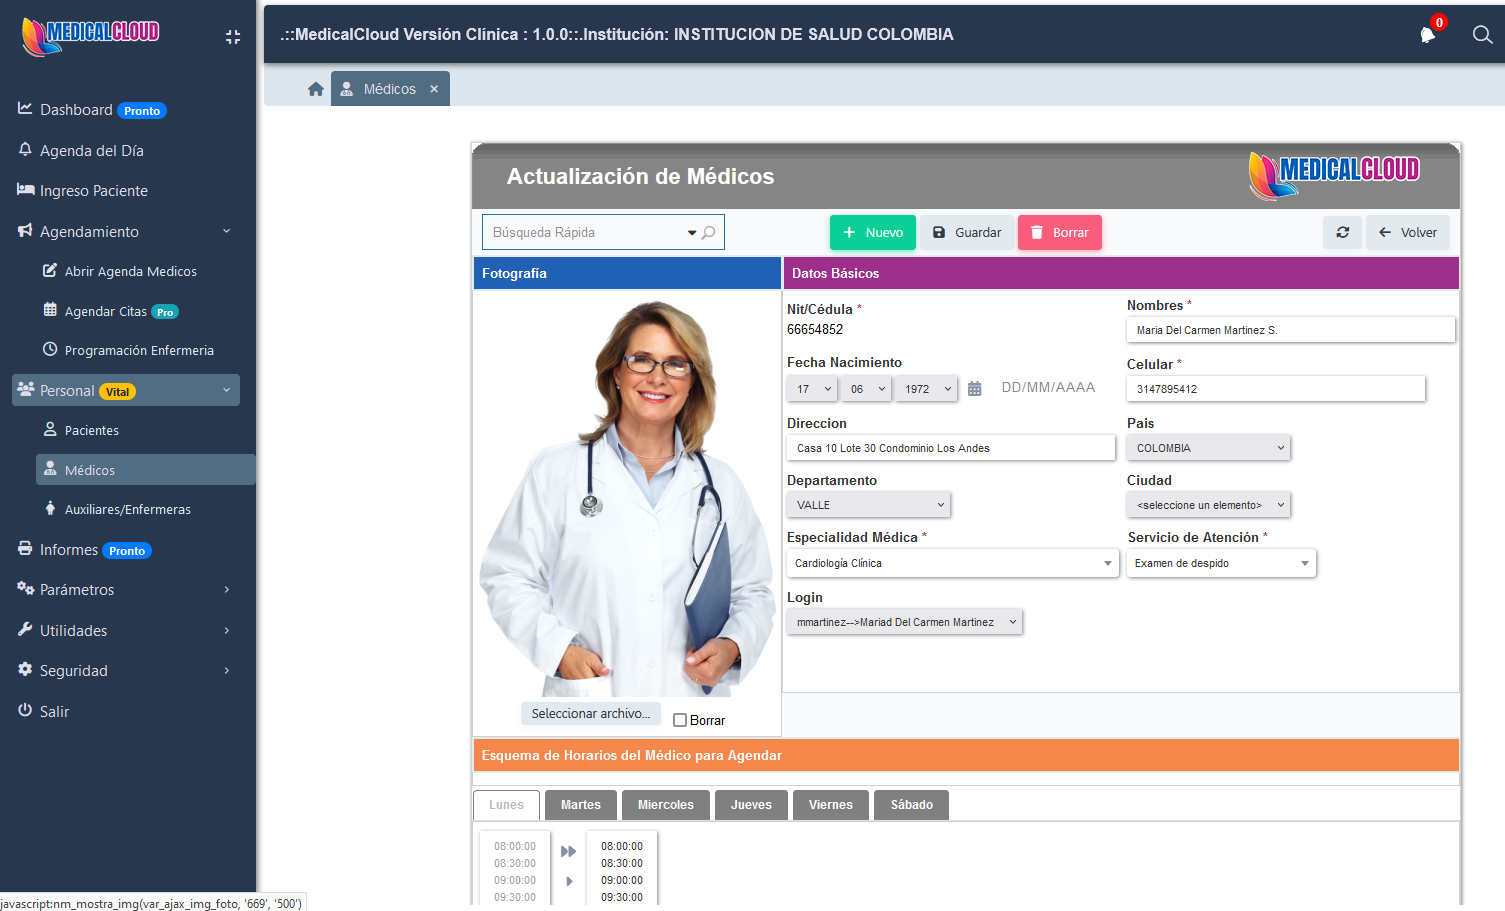Open the Especialidad Médica dropdown
1505x911 pixels.
pyautogui.click(x=952, y=563)
